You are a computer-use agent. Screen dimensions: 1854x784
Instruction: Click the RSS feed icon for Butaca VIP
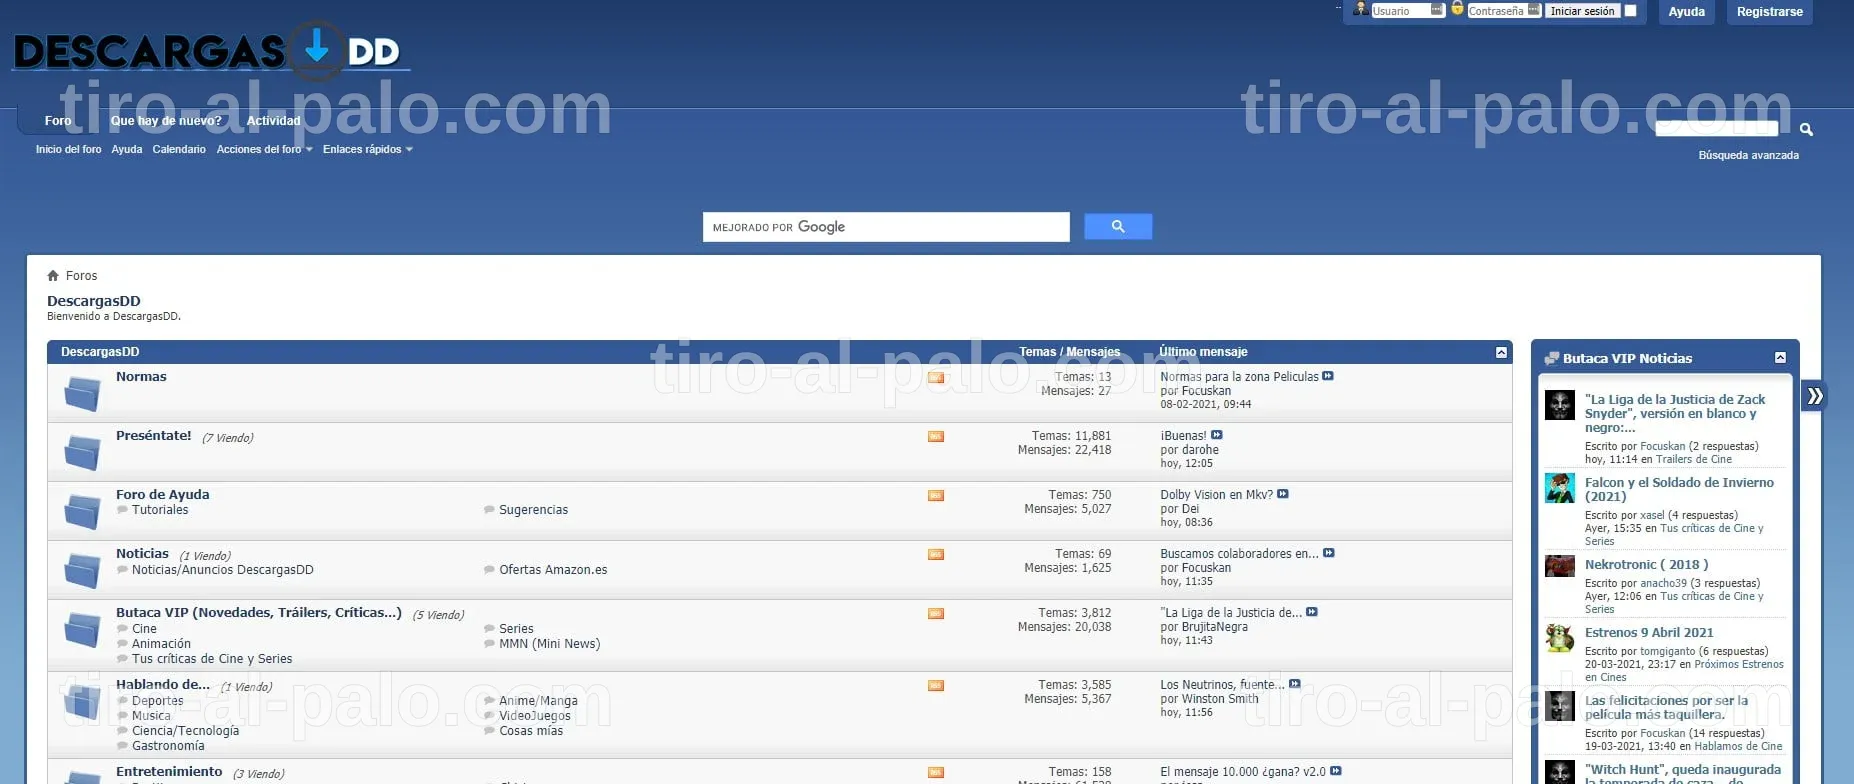tap(936, 613)
